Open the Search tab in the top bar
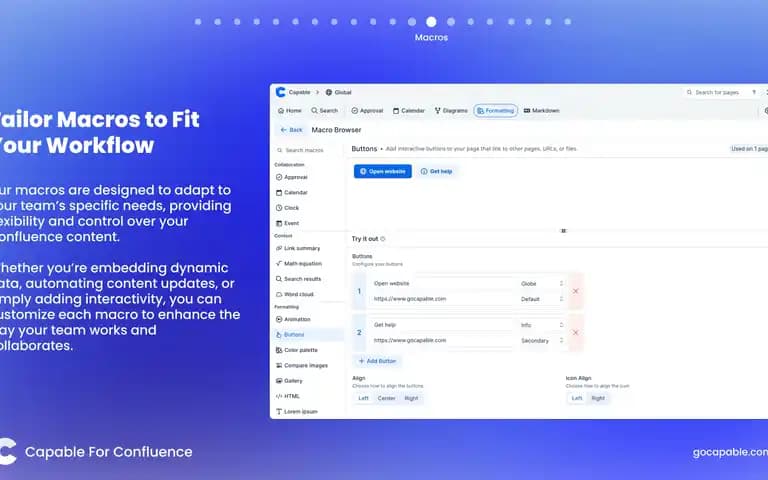Viewport: 768px width, 480px height. point(325,111)
